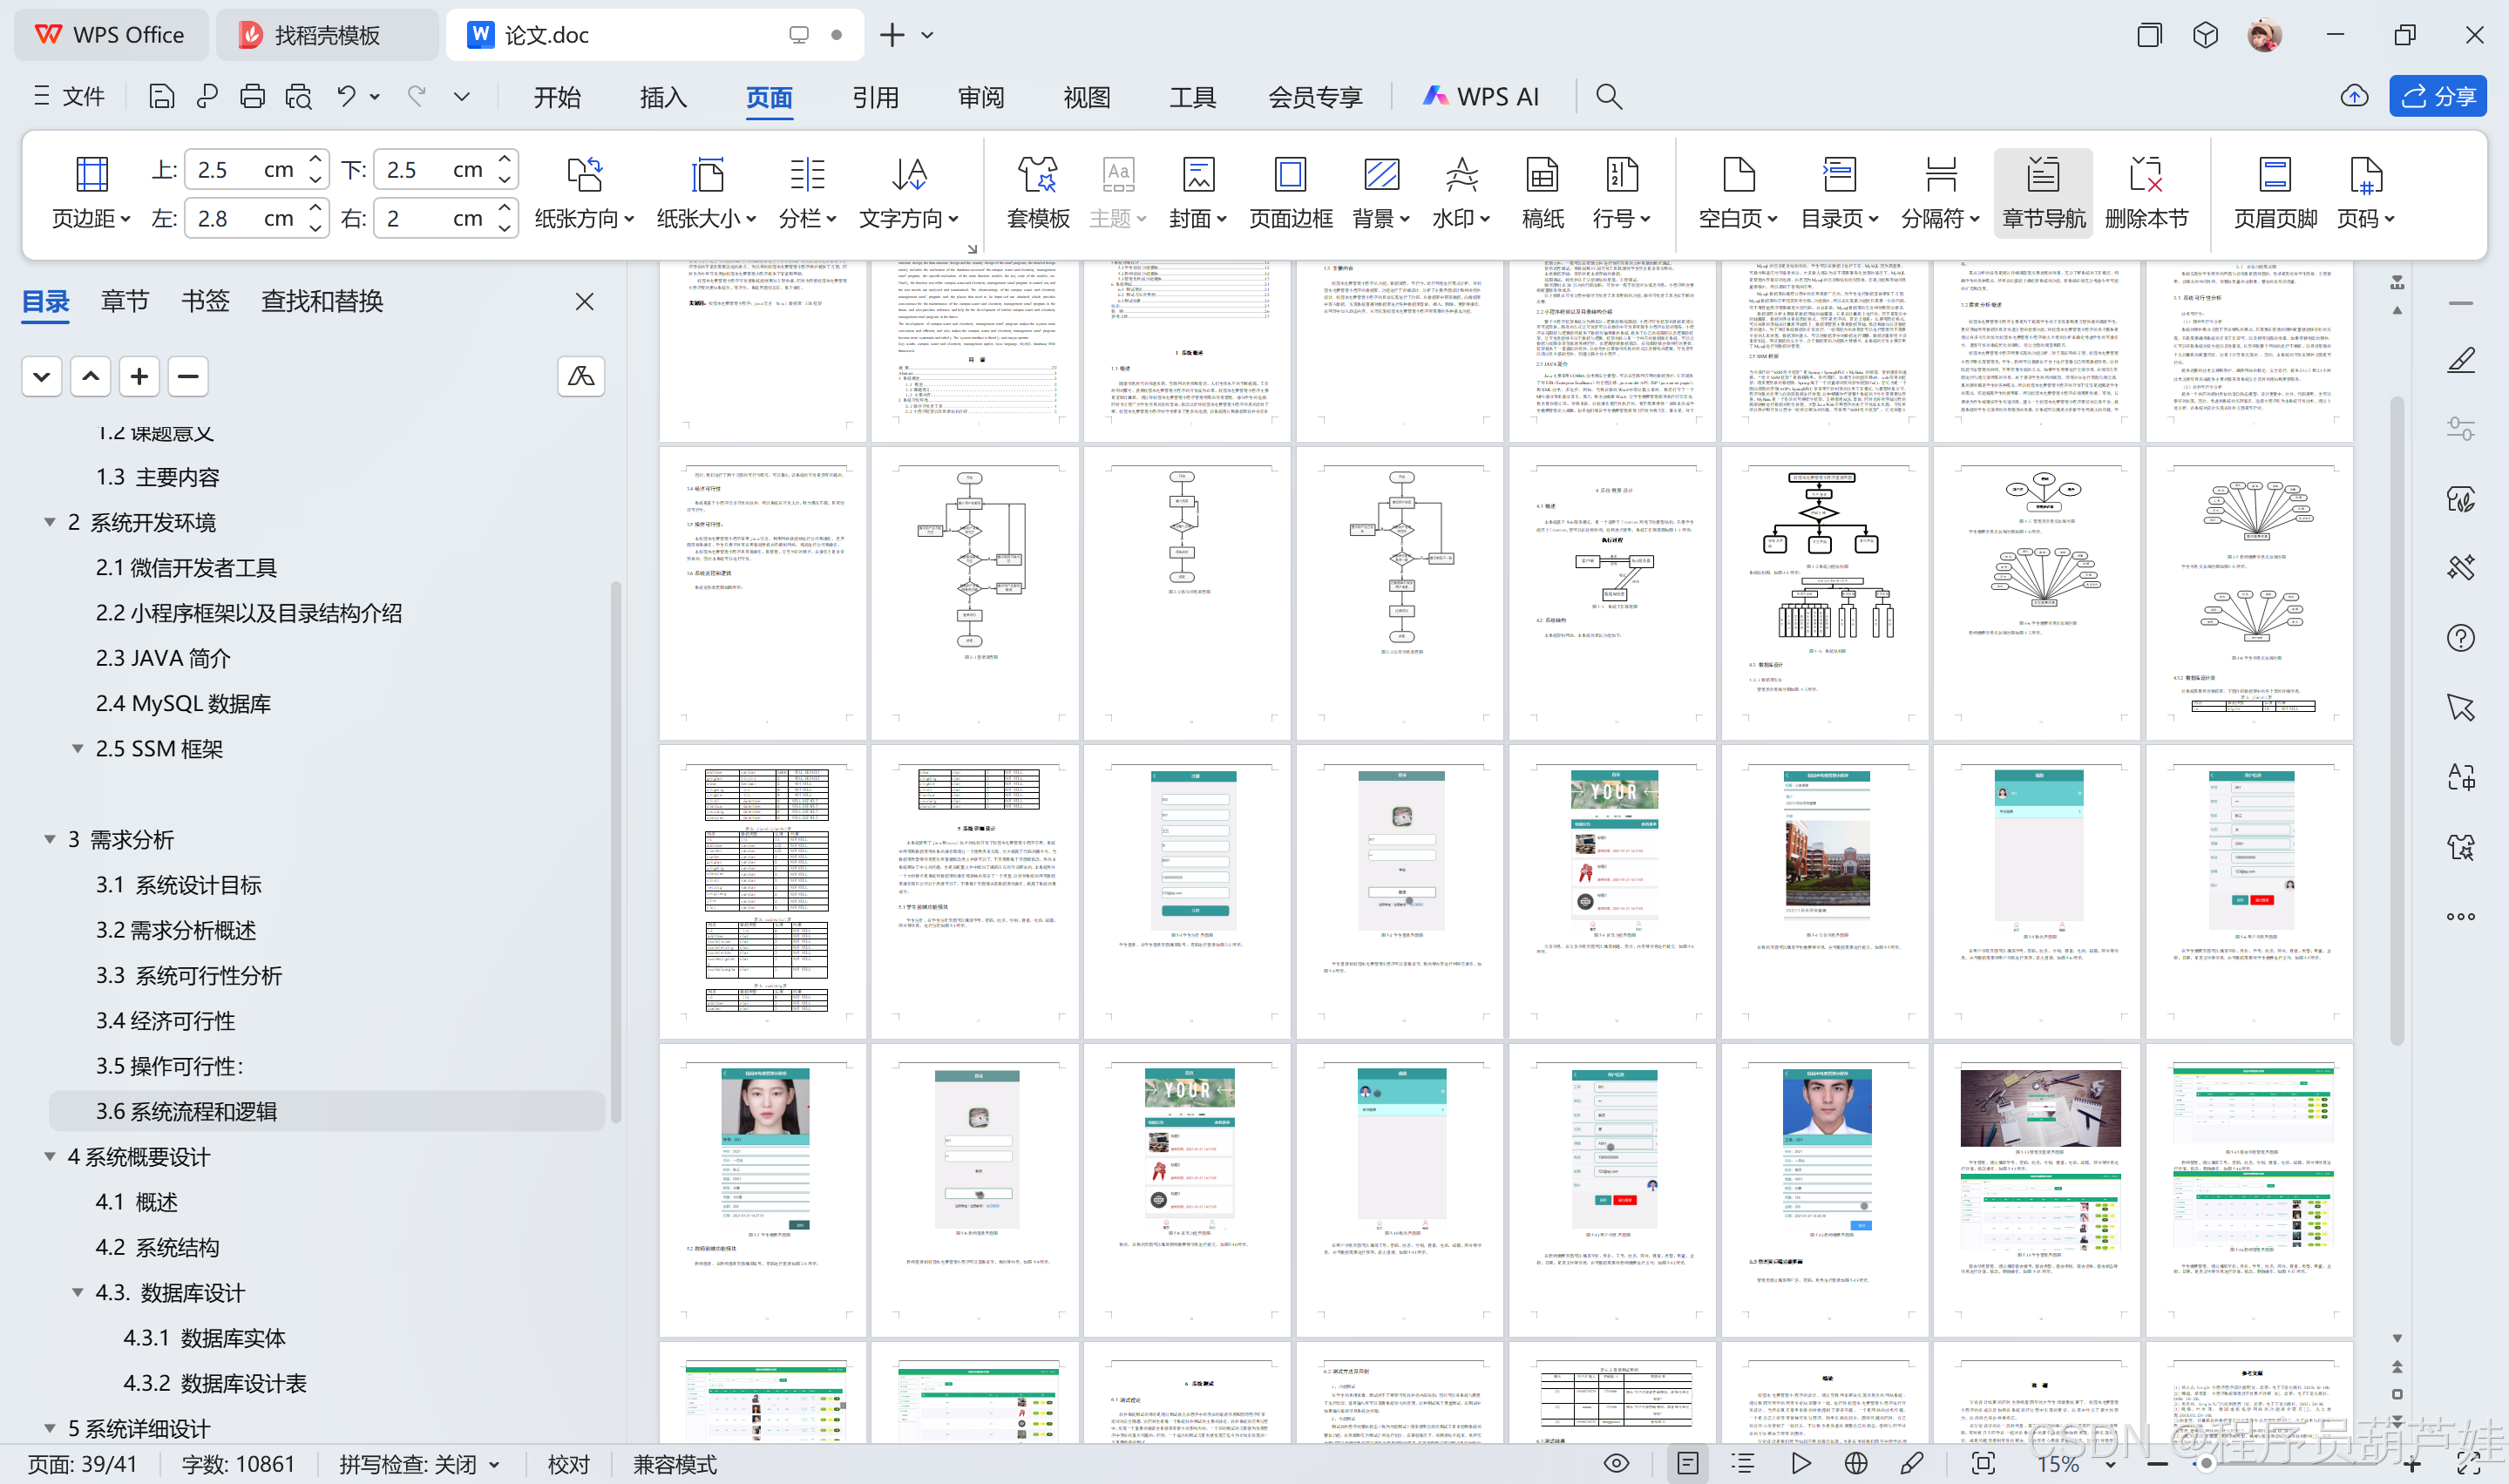Click the collapse level minus button

point(187,377)
